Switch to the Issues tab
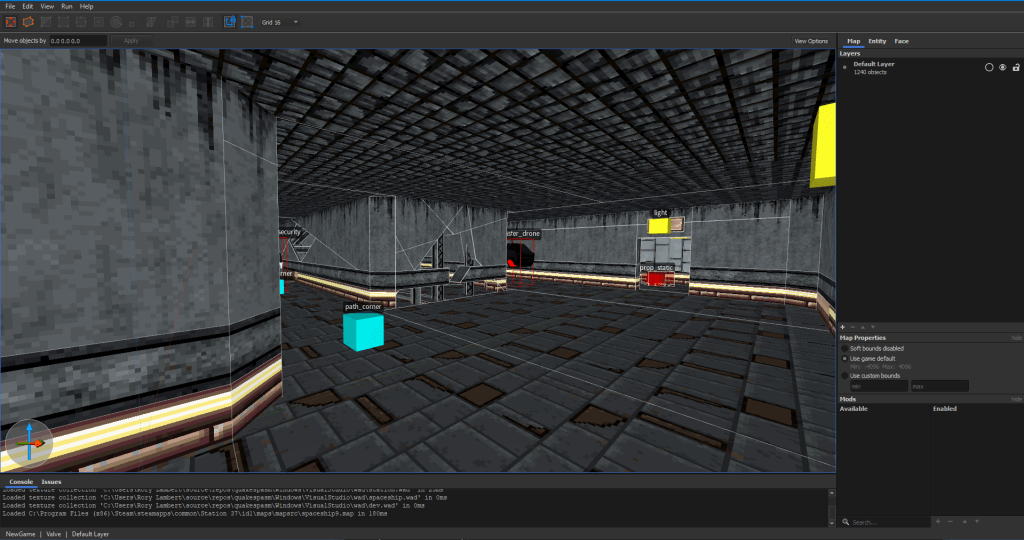Image resolution: width=1024 pixels, height=540 pixels. point(51,482)
